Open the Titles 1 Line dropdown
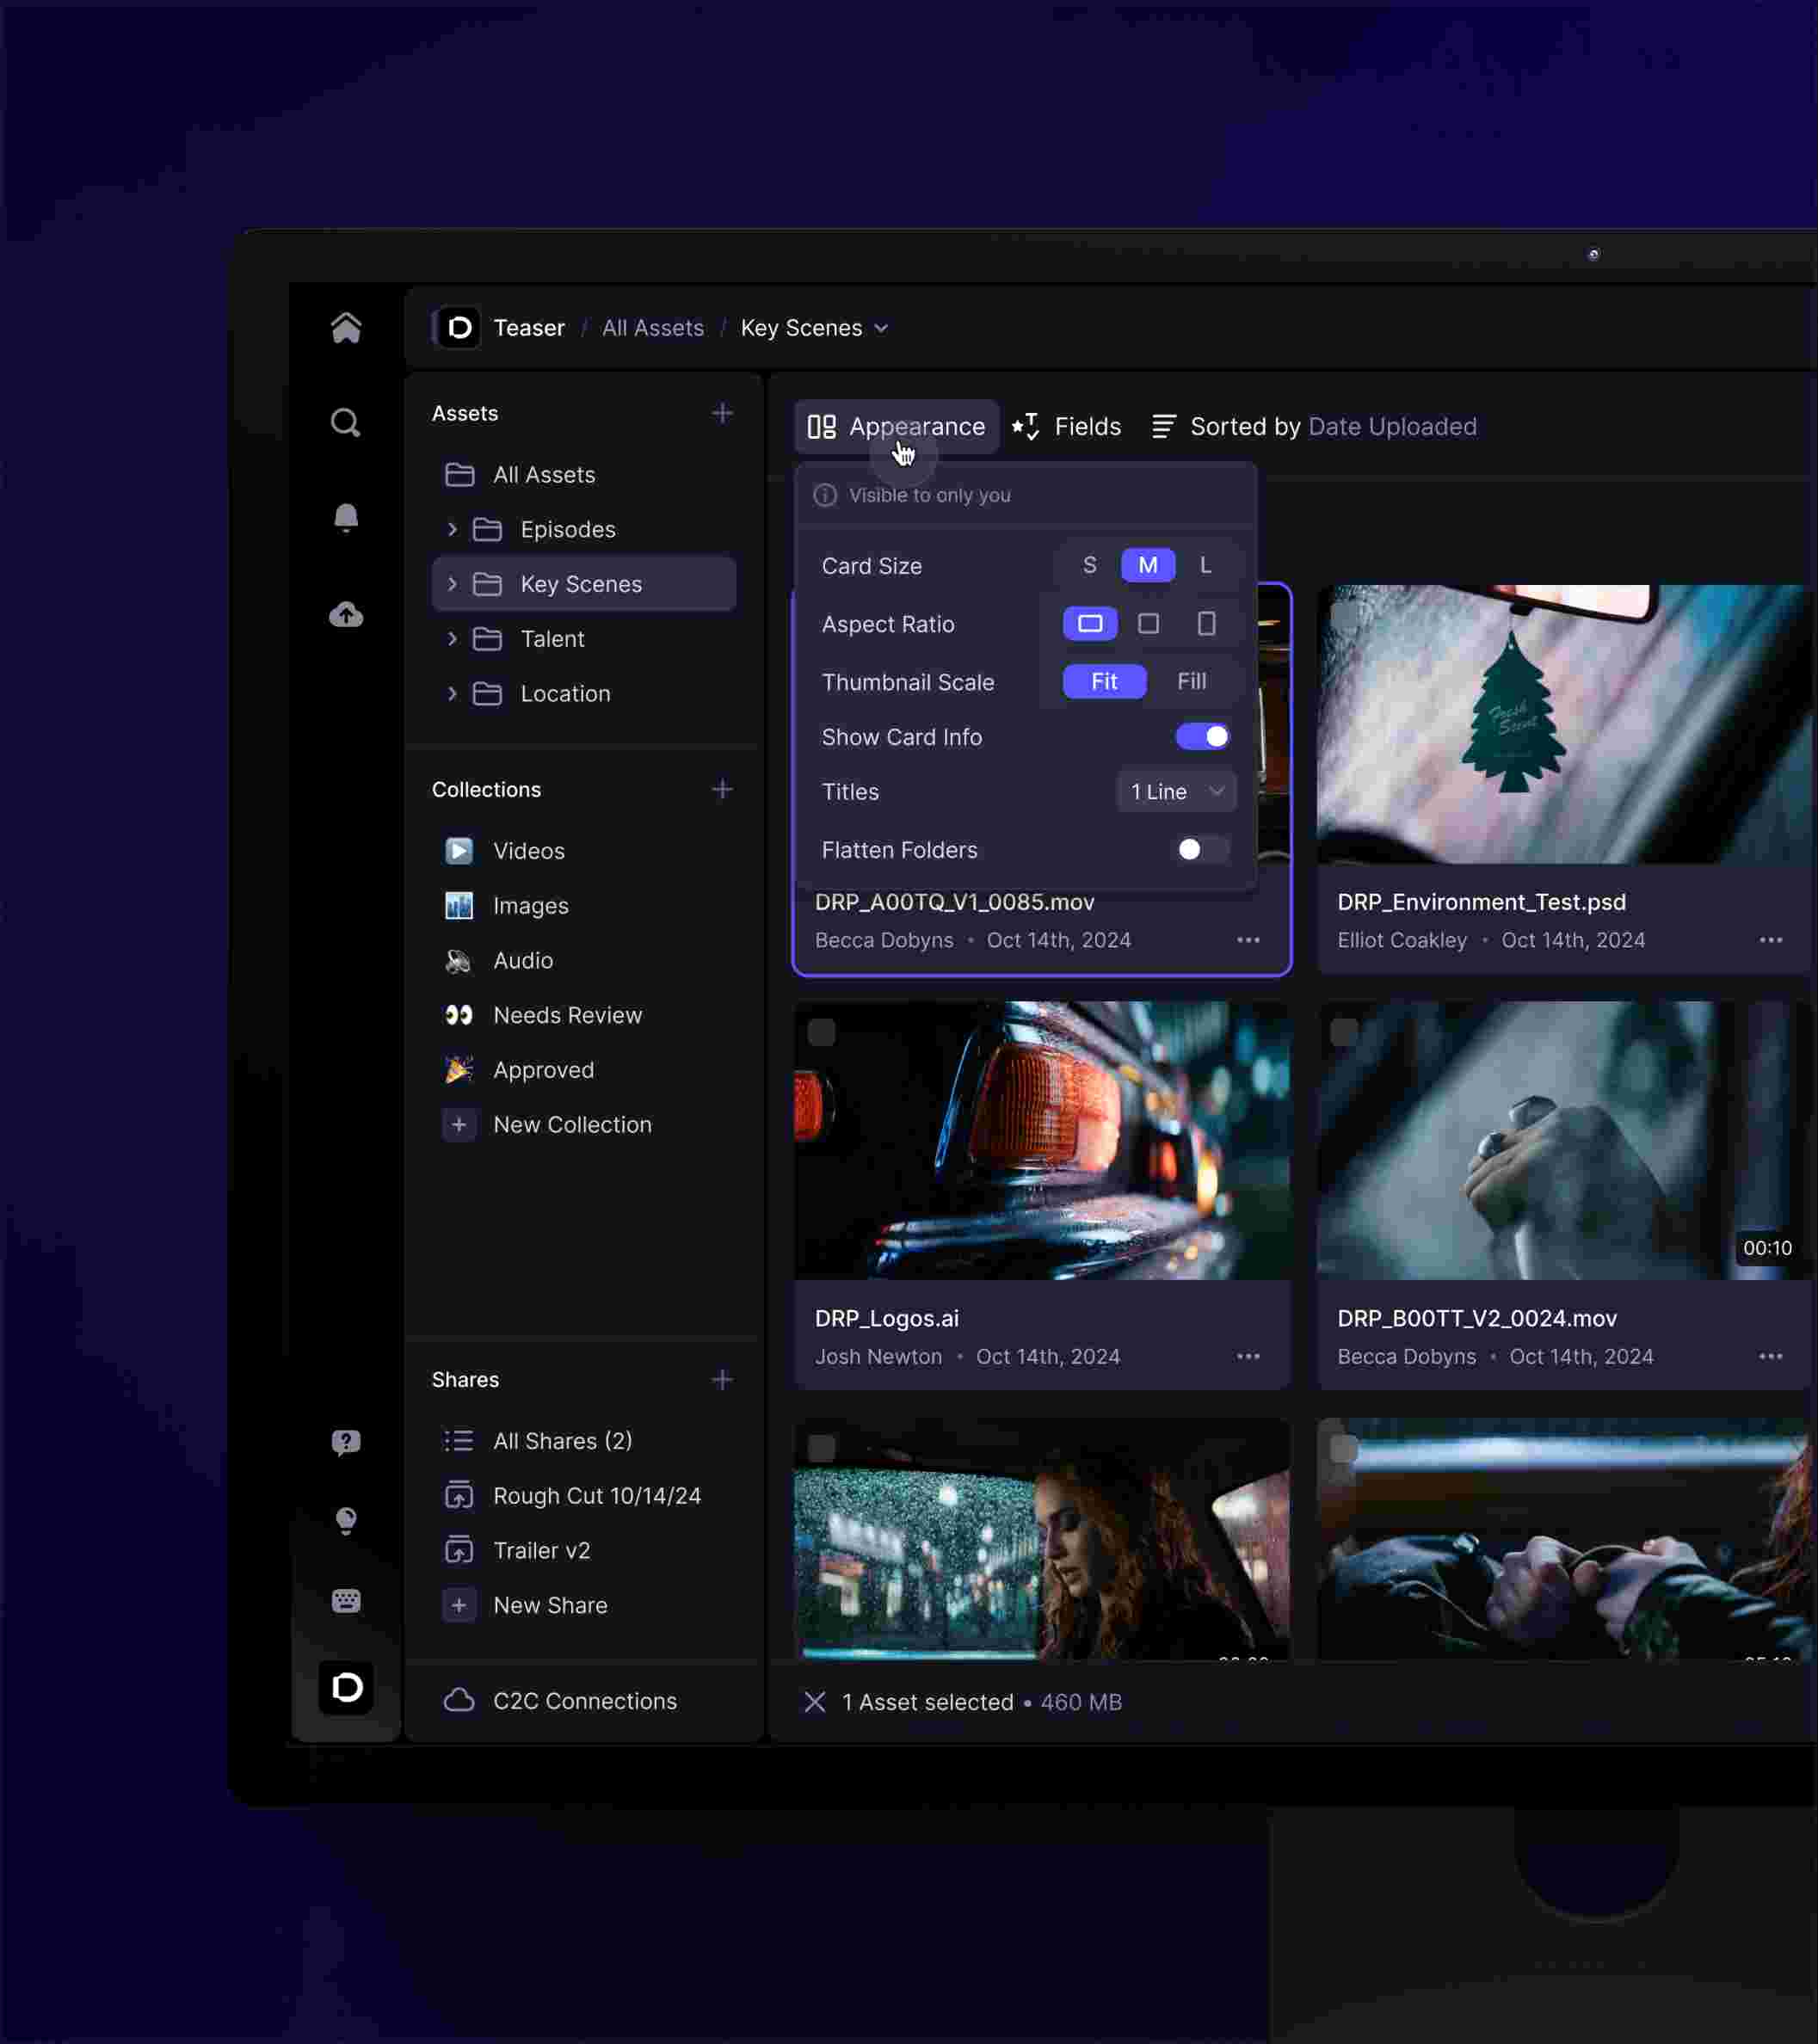This screenshot has height=2044, width=1818. point(1176,791)
